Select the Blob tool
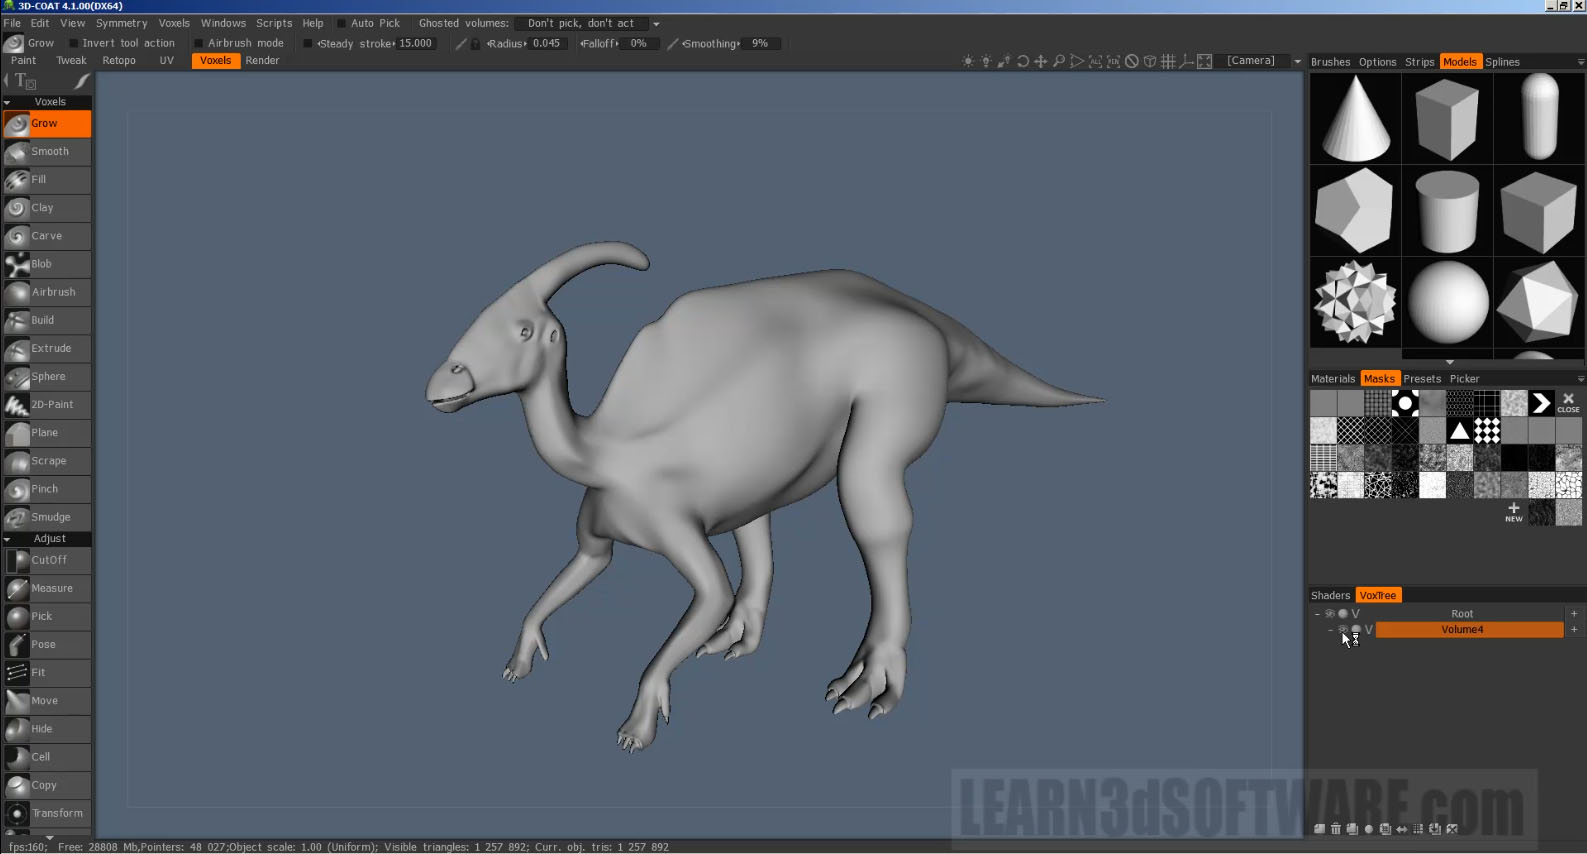1587x854 pixels. point(47,264)
